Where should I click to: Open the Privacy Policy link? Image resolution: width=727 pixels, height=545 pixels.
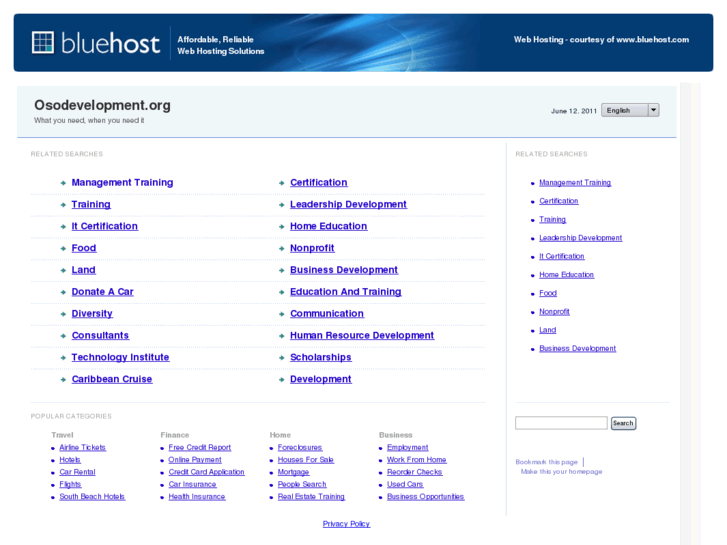[346, 524]
